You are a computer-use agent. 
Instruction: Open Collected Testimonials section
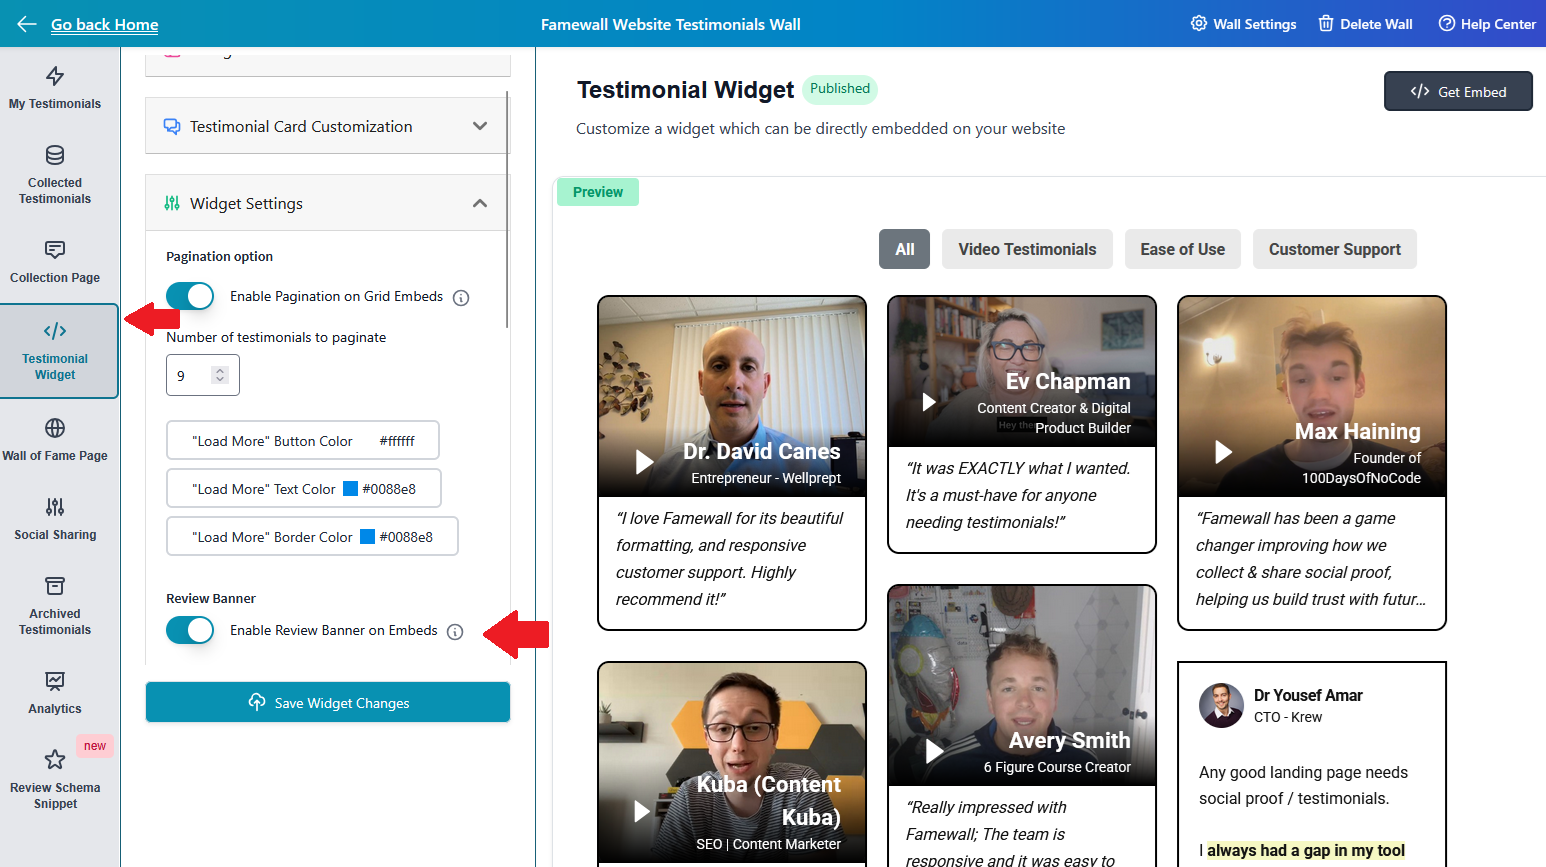click(55, 175)
